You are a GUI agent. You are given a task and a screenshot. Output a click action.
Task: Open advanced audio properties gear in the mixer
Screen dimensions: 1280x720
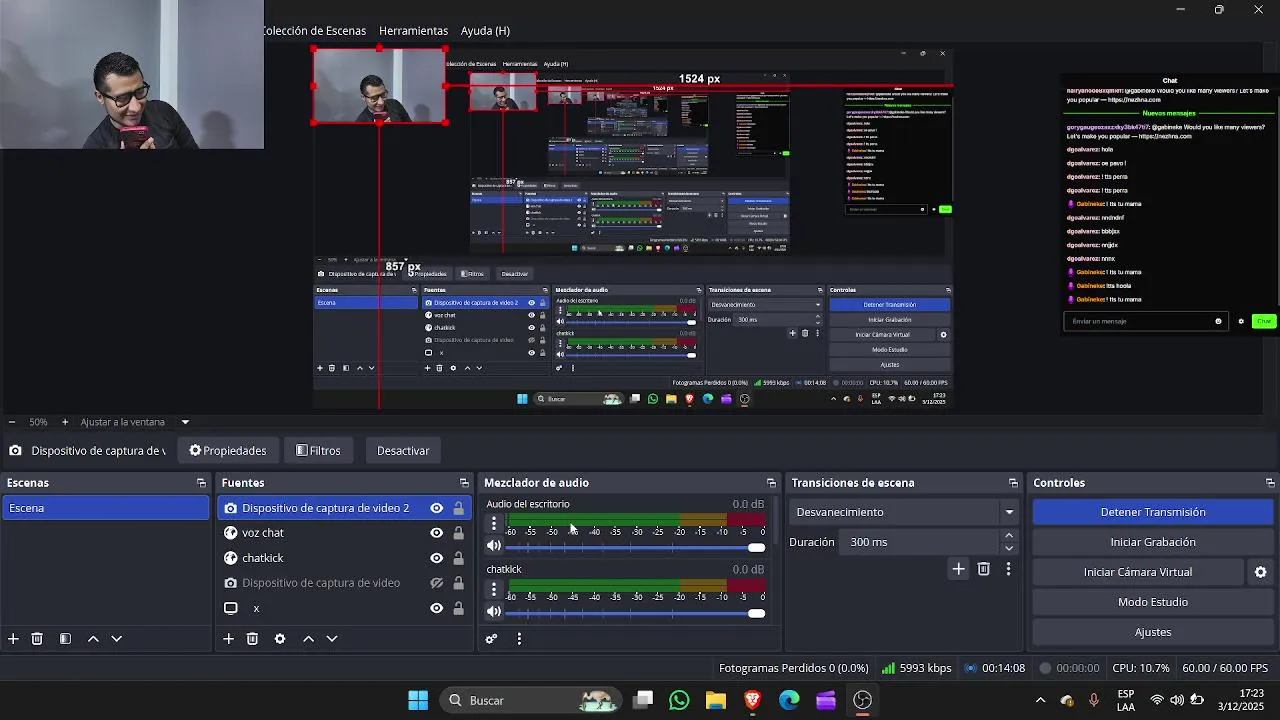coord(491,639)
